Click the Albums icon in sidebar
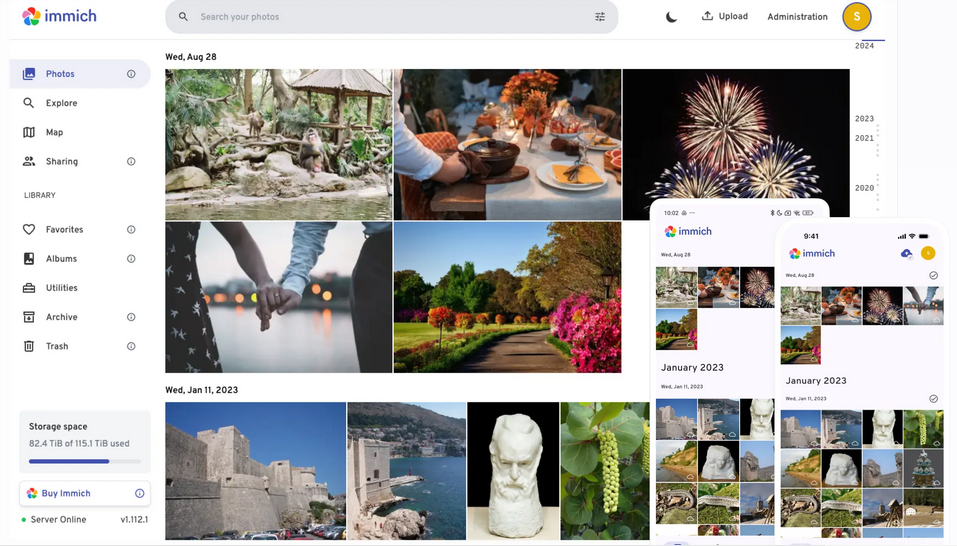The width and height of the screenshot is (957, 546). (x=29, y=259)
